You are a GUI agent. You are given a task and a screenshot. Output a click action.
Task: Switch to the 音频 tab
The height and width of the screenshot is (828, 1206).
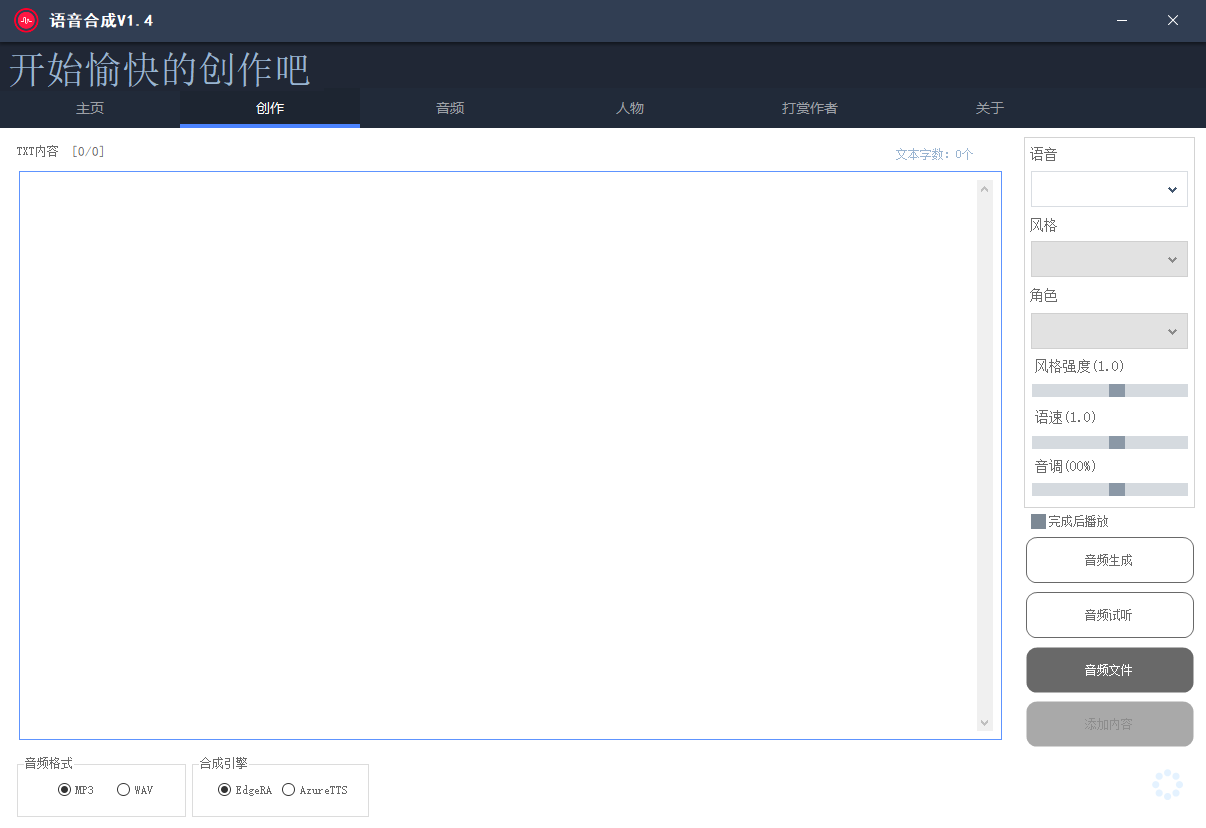[x=450, y=108]
